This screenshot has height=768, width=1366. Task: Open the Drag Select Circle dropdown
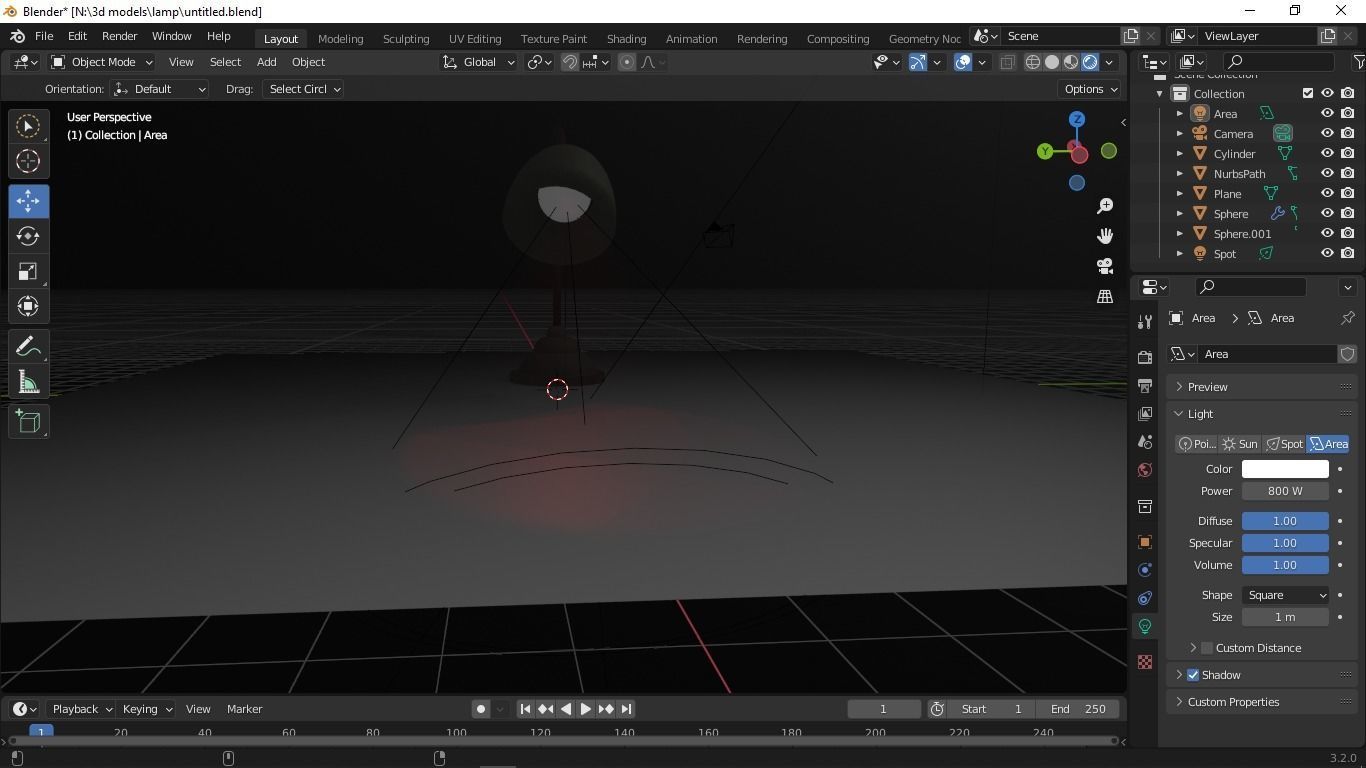[303, 89]
